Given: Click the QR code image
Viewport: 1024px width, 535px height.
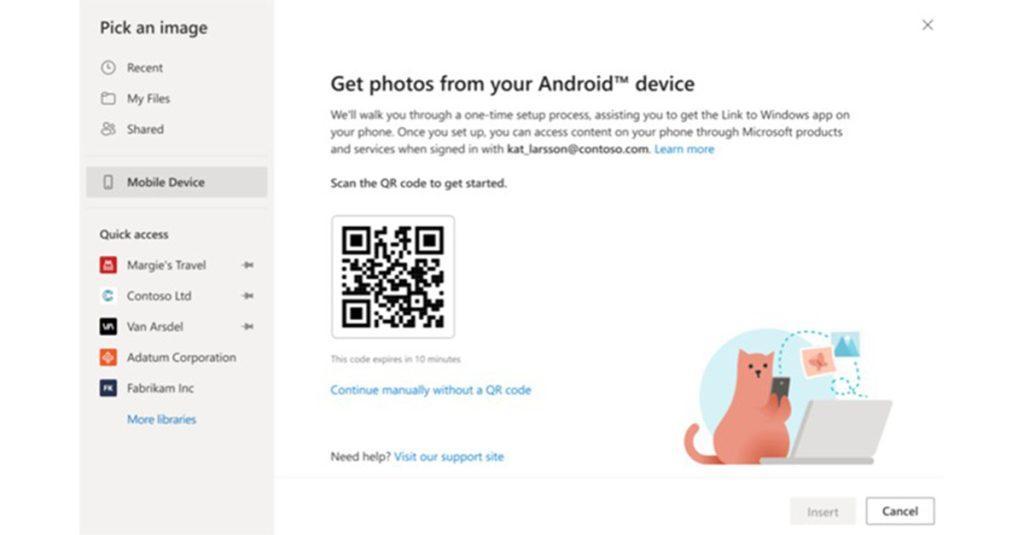Looking at the screenshot, I should click(x=392, y=277).
